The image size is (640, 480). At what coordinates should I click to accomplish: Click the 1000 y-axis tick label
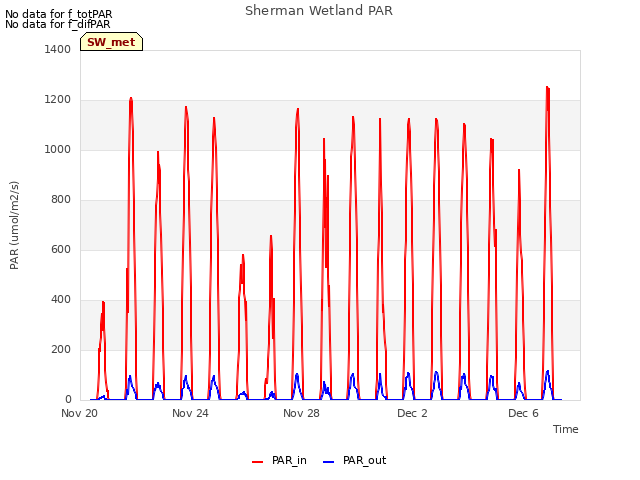coord(58,149)
